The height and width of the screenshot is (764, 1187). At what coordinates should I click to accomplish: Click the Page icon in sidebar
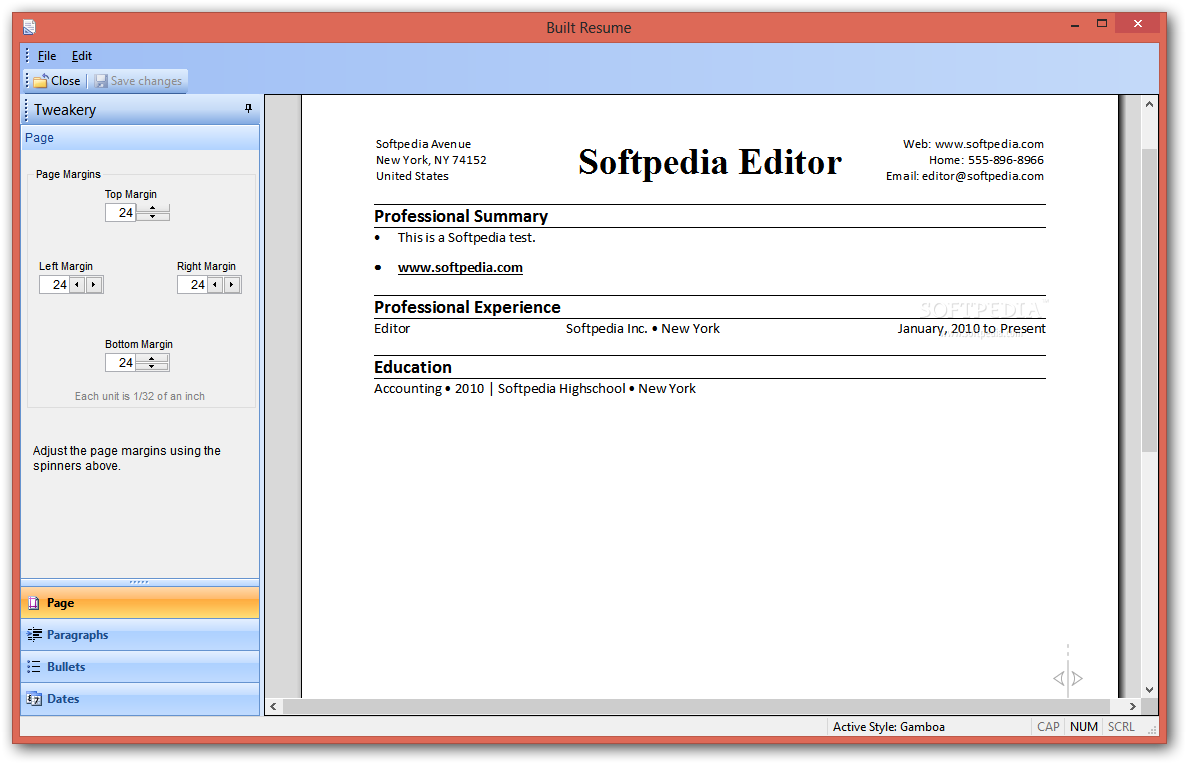click(33, 603)
